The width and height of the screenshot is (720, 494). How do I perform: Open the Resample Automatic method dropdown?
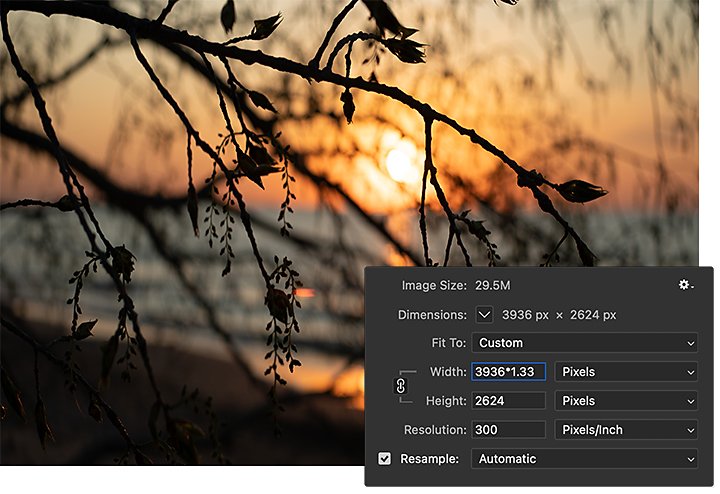coord(585,459)
